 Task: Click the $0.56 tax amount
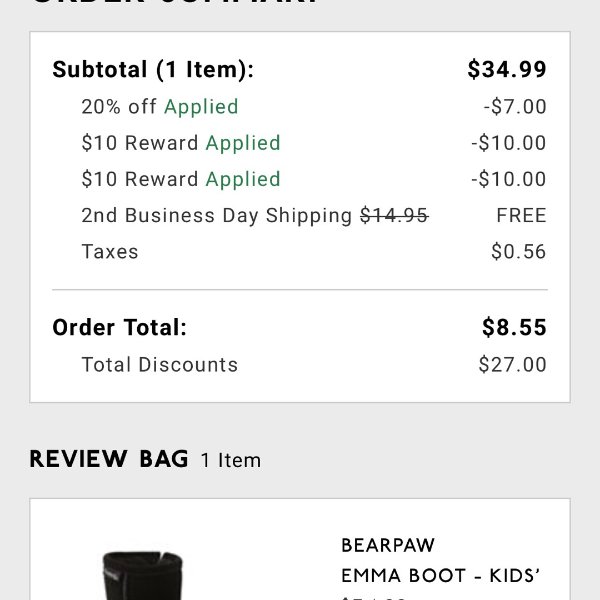click(518, 251)
